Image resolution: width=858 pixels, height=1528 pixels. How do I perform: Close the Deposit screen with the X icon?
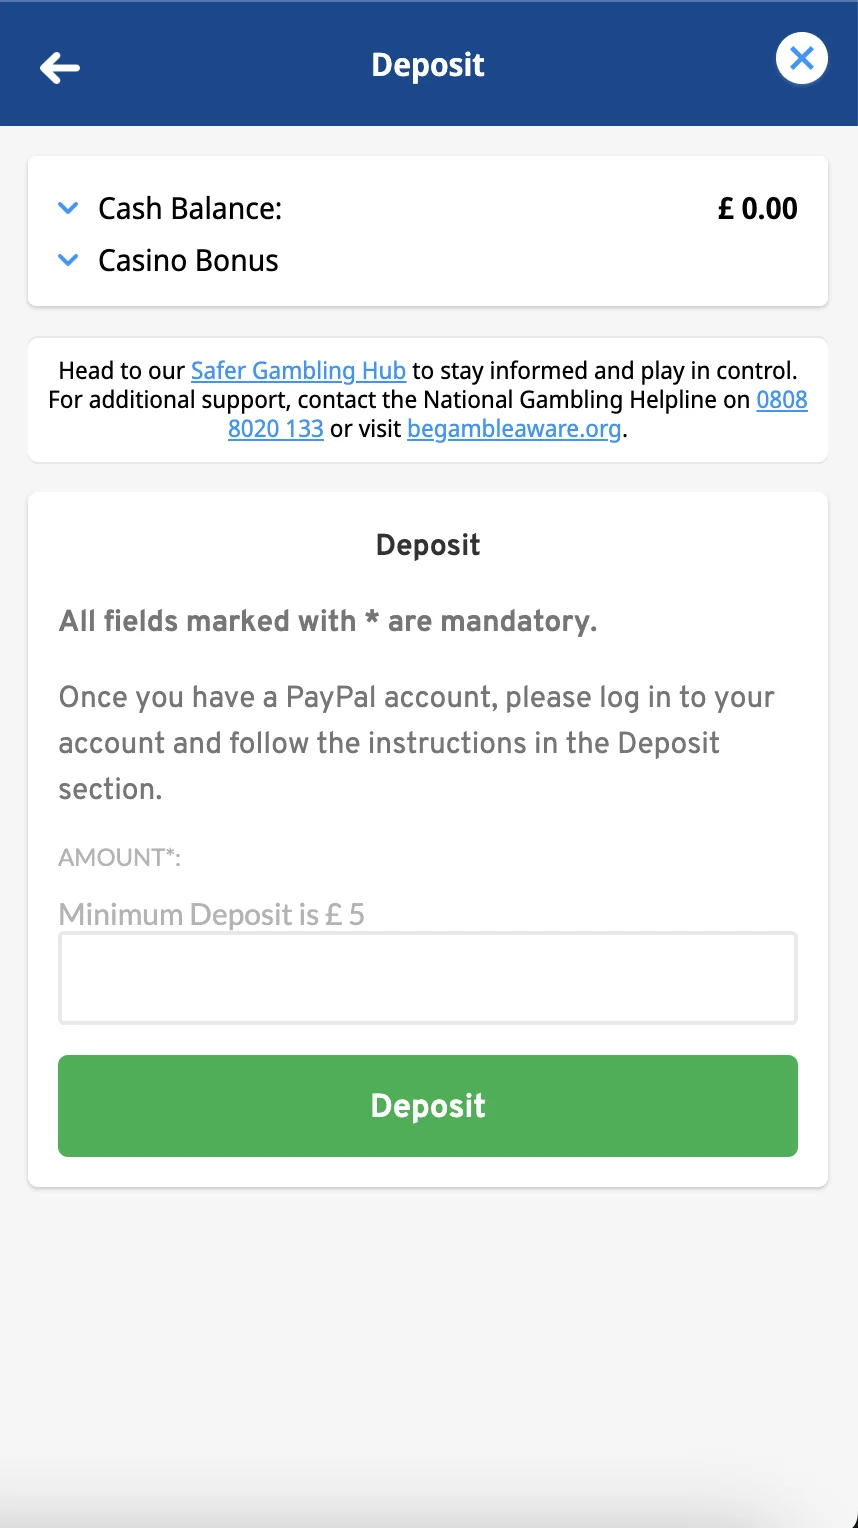(x=801, y=59)
